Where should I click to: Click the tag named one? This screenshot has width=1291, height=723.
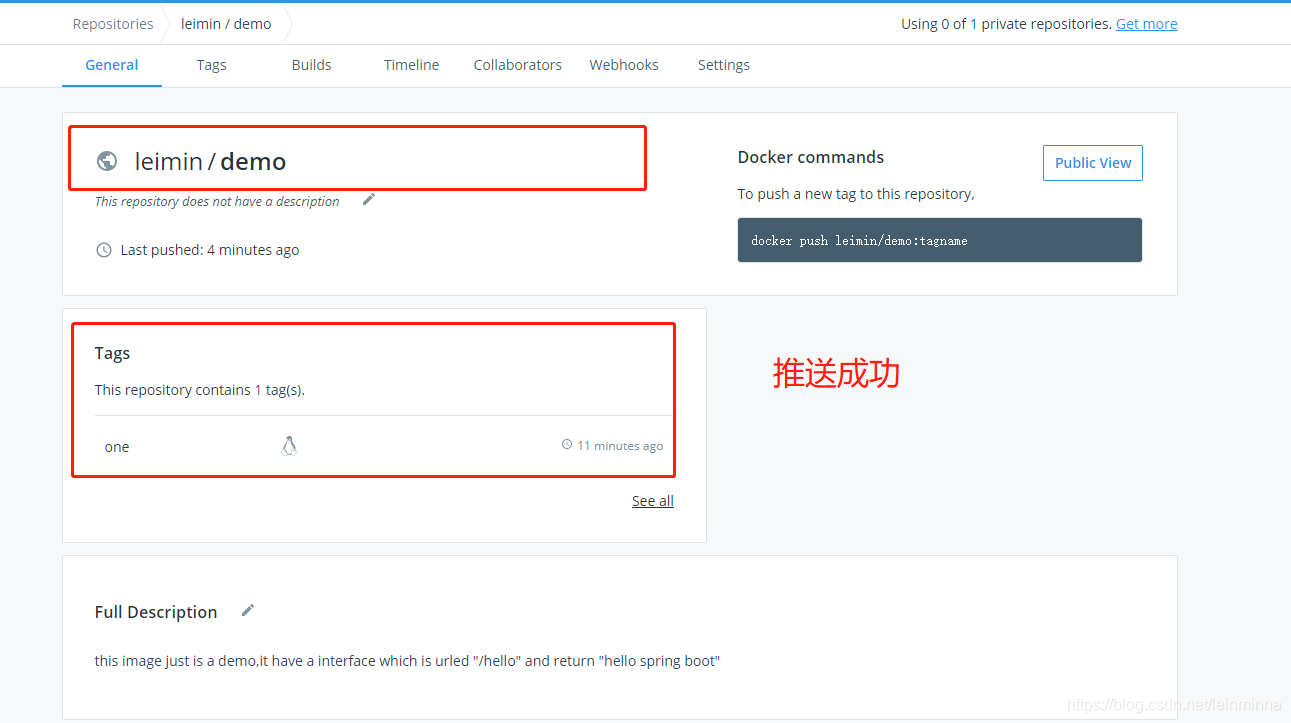click(x=117, y=447)
